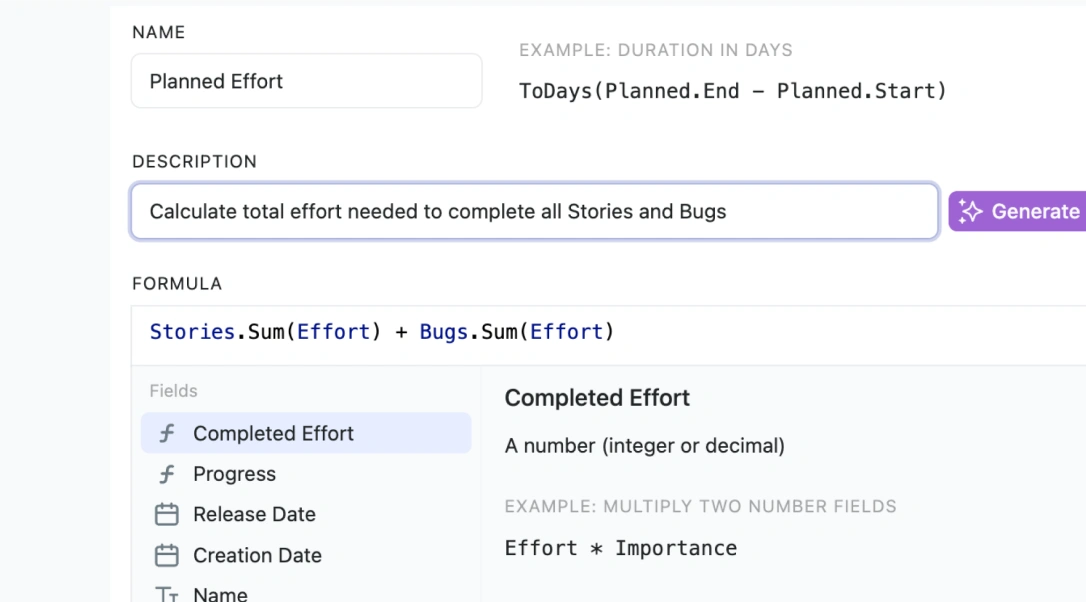Place cursor at the plus operator in formula
1086x602 pixels.
click(x=401, y=332)
